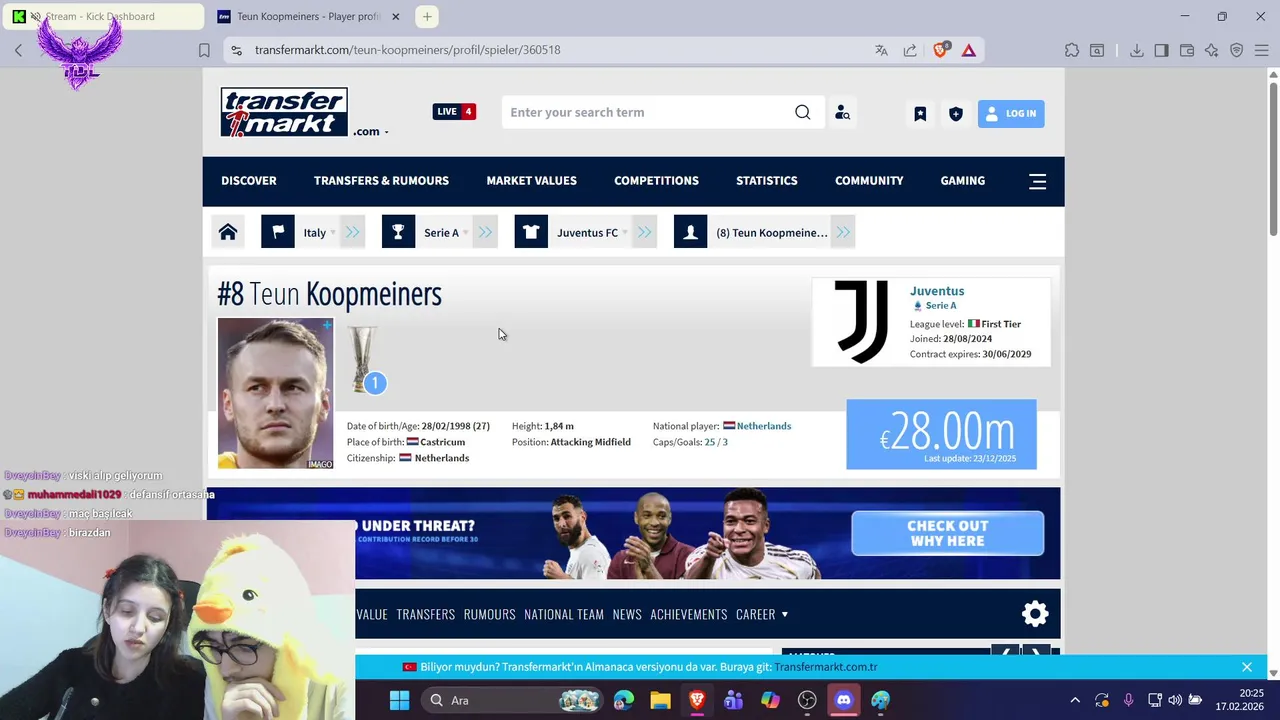The height and width of the screenshot is (720, 1280).
Task: Click the LOG IN button
Action: tap(1011, 114)
